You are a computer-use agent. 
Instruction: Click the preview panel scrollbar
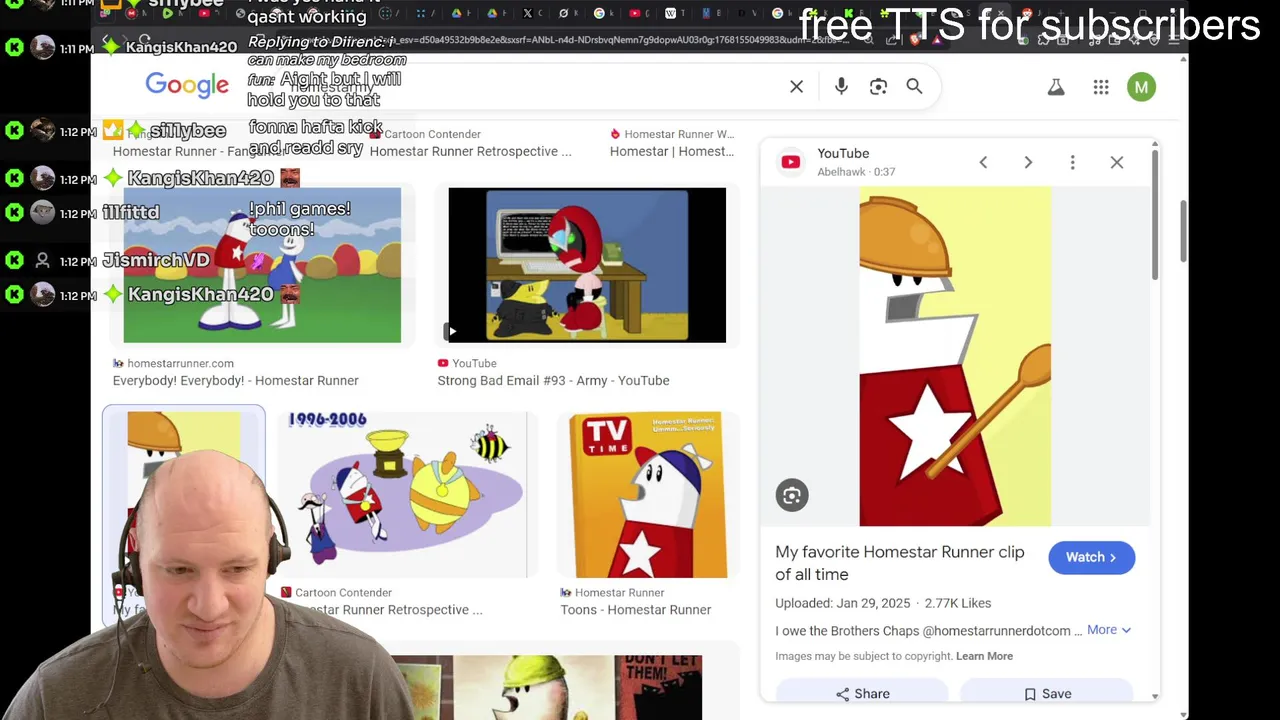point(1155,215)
